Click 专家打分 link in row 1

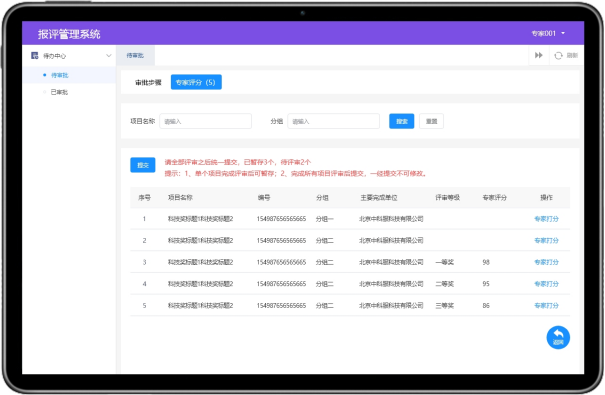coord(546,219)
